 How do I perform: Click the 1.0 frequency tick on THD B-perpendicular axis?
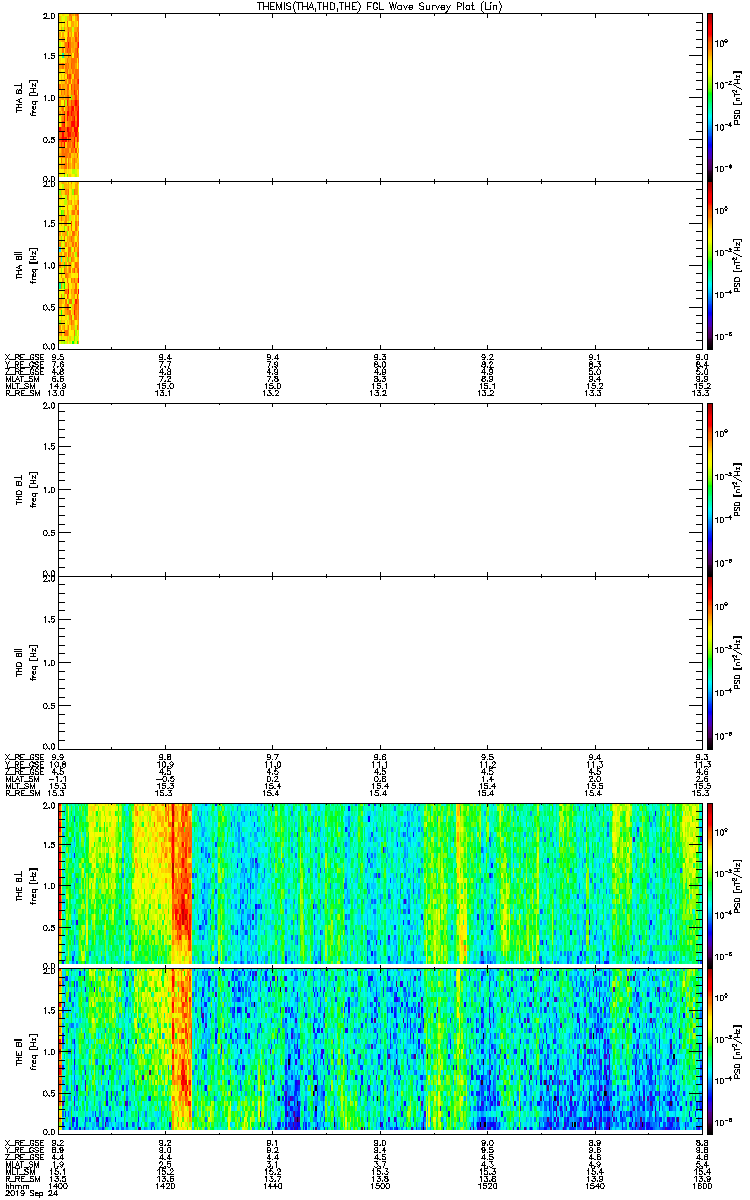click(50, 491)
